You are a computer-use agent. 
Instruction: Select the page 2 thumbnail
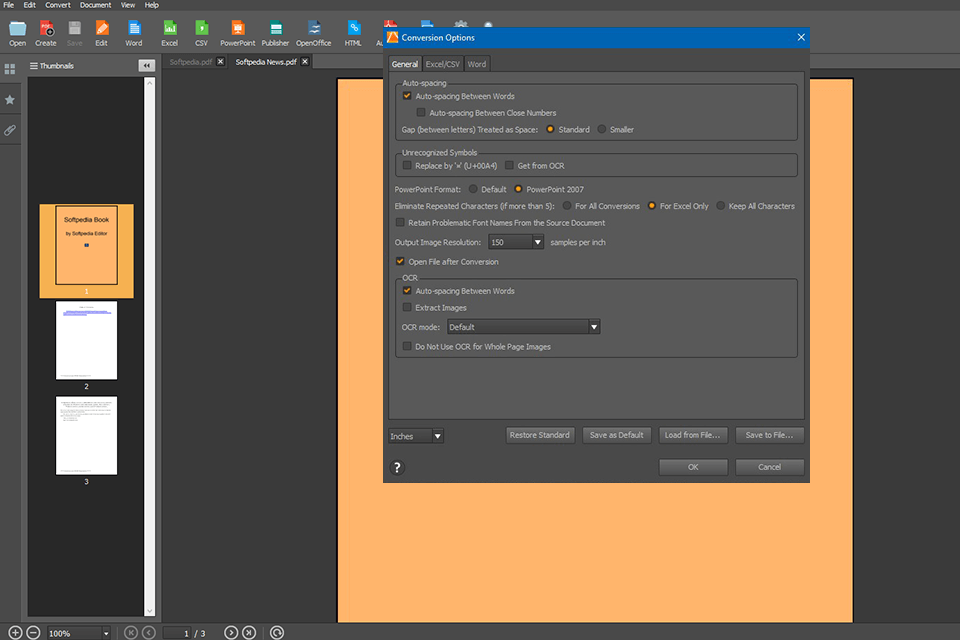click(86, 341)
